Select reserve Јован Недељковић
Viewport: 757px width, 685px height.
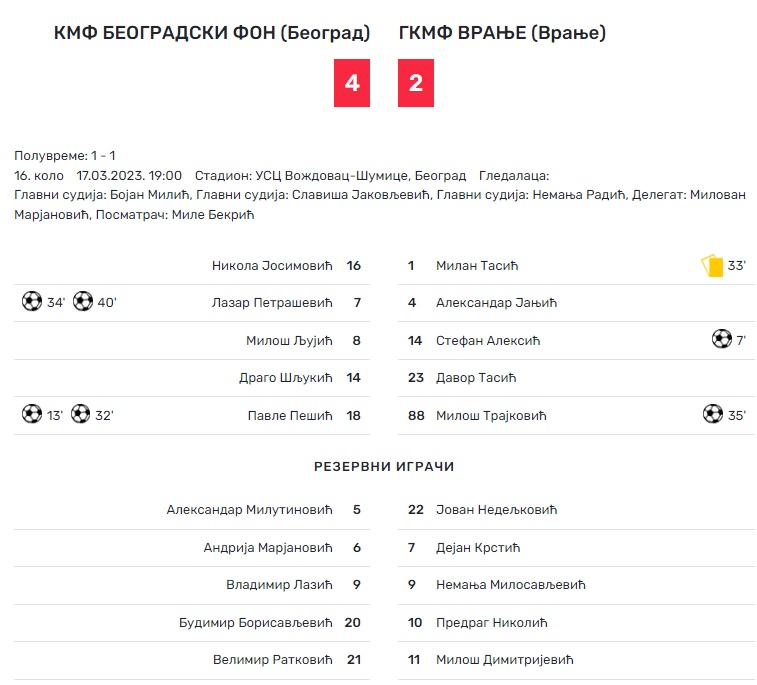coord(496,510)
